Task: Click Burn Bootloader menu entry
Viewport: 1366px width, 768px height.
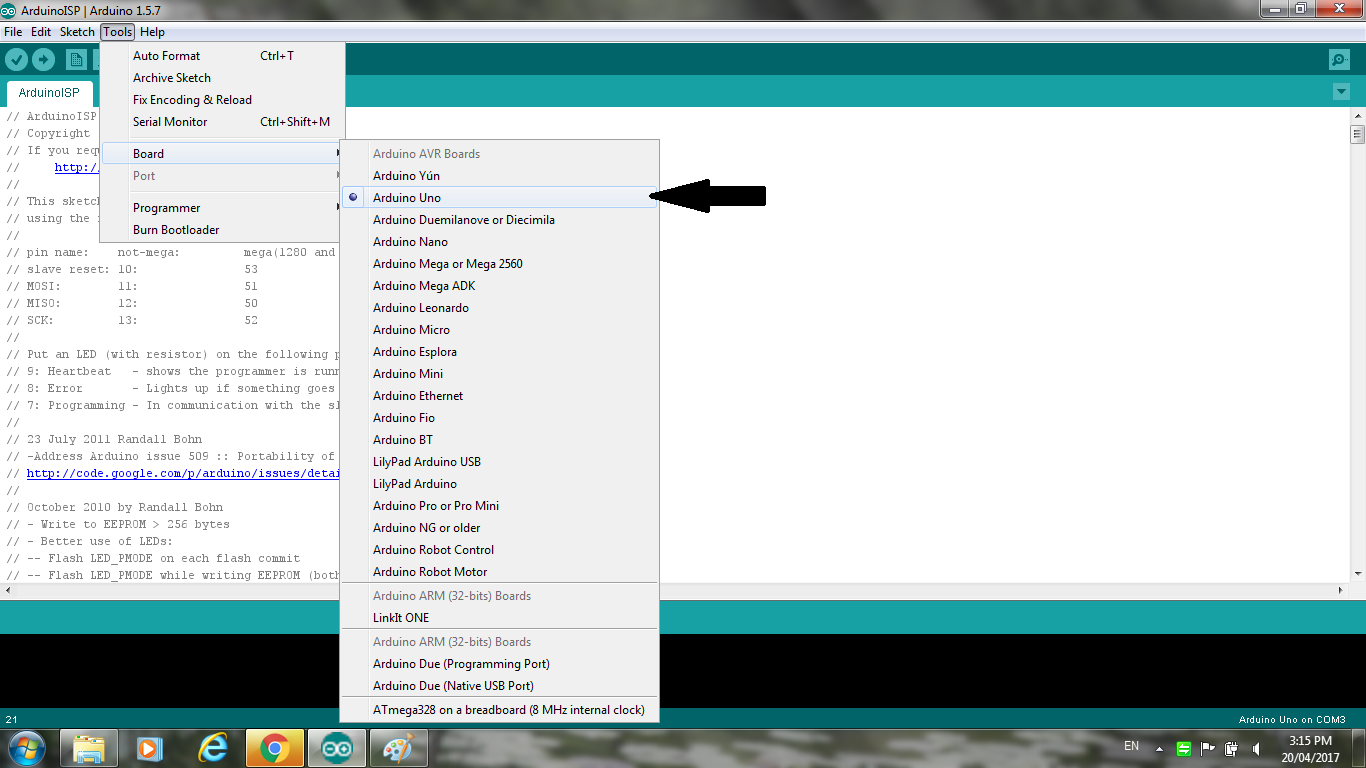Action: 223,230
